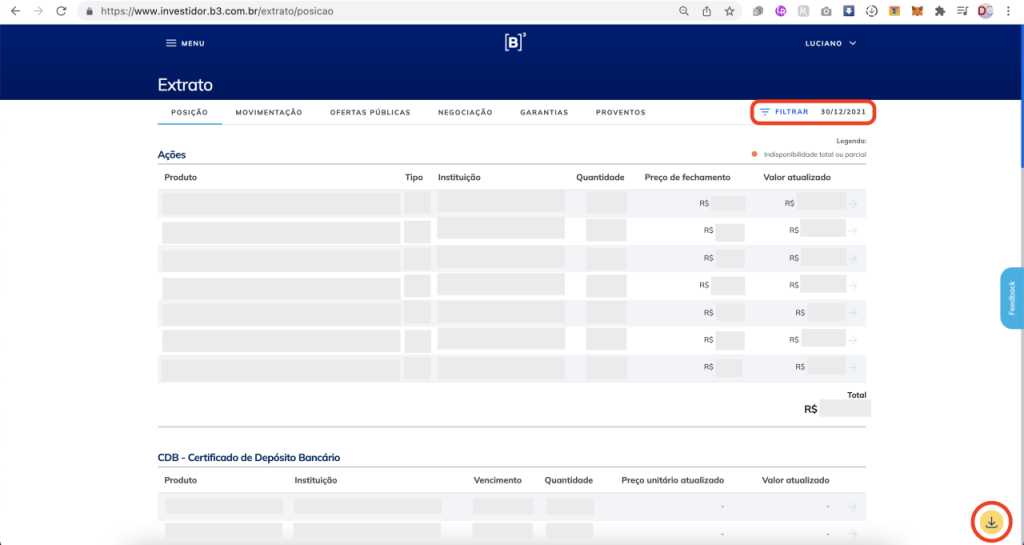Click the camera screenshot extension icon

click(826, 11)
